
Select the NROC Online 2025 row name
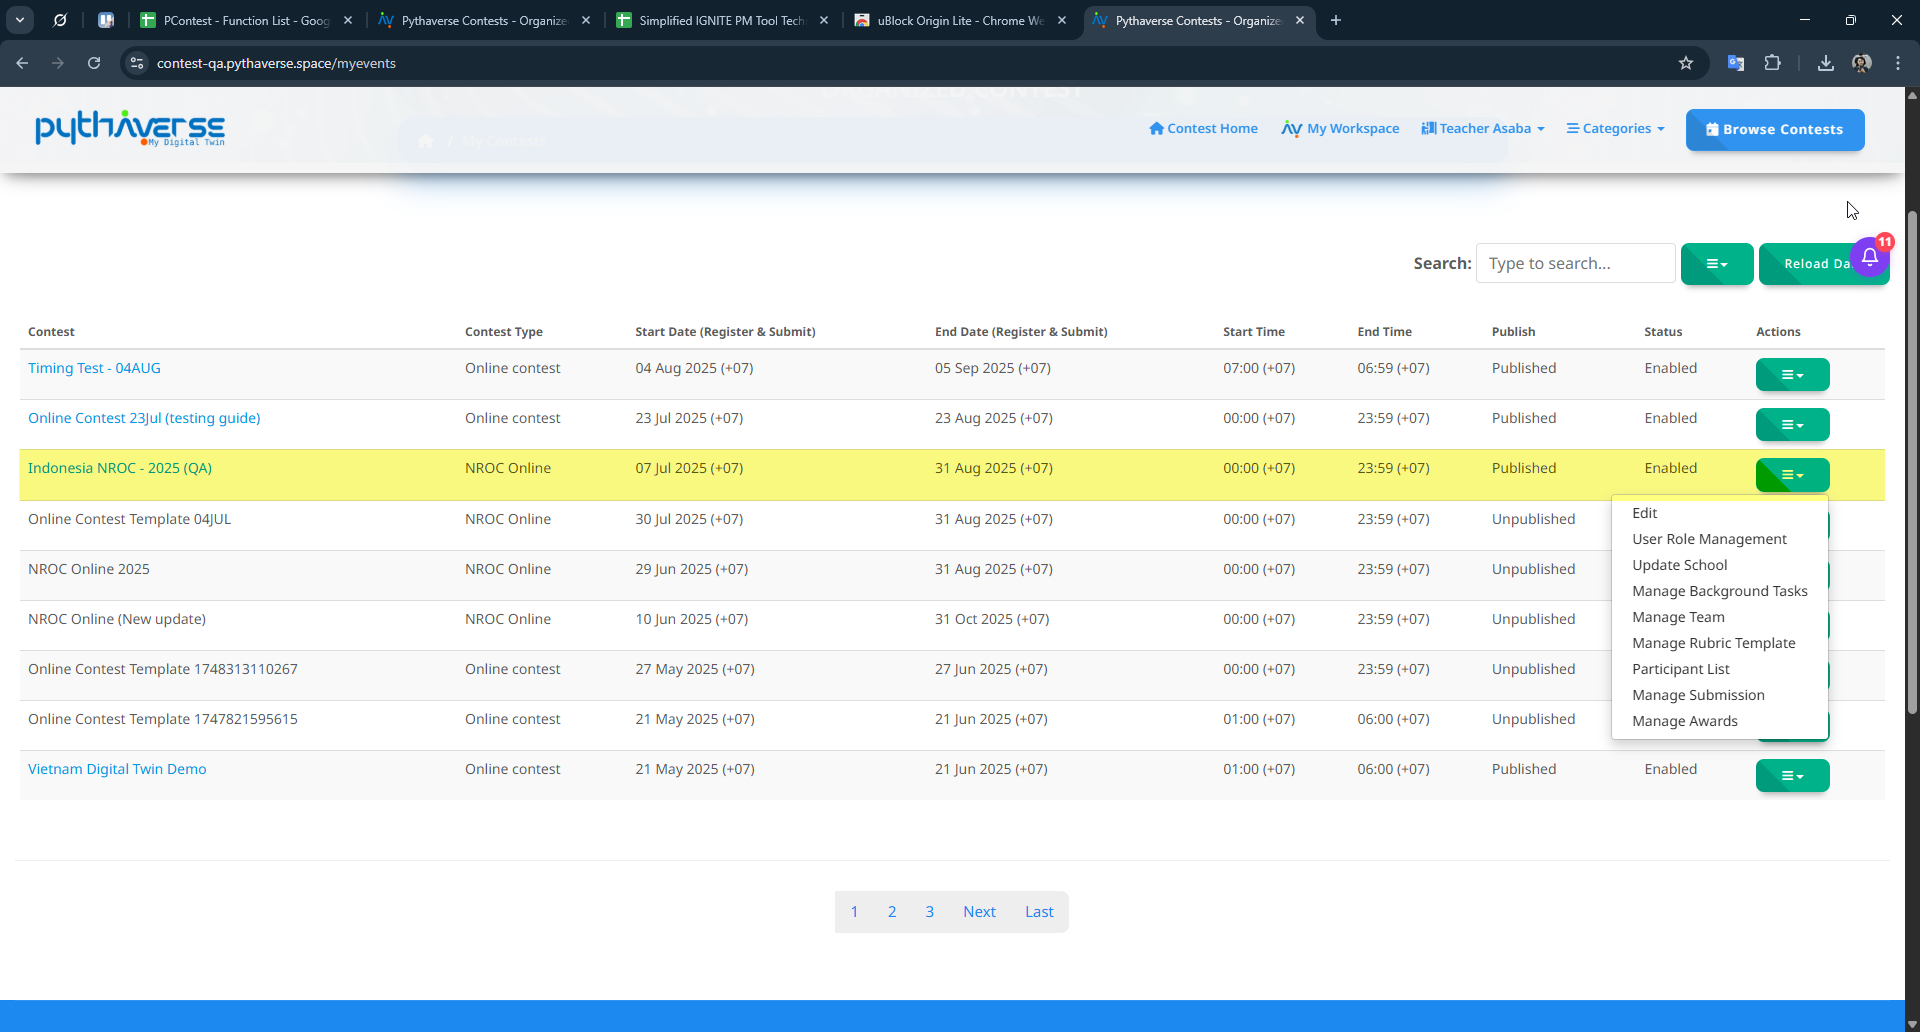[x=89, y=569]
